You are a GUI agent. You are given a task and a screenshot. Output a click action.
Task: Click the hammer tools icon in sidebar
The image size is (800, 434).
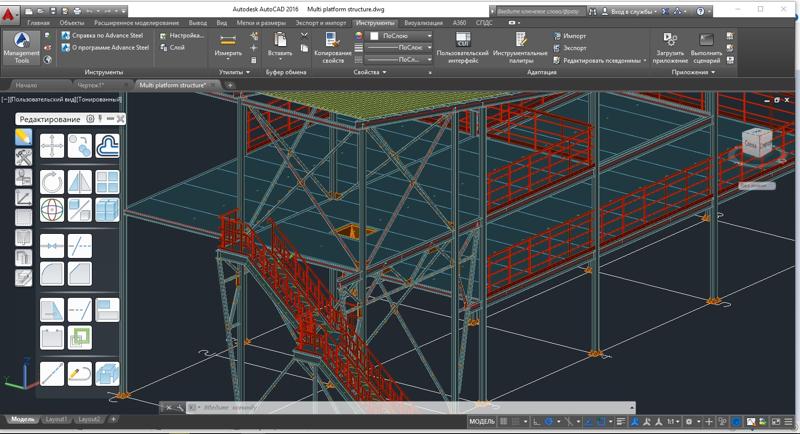coord(23,158)
